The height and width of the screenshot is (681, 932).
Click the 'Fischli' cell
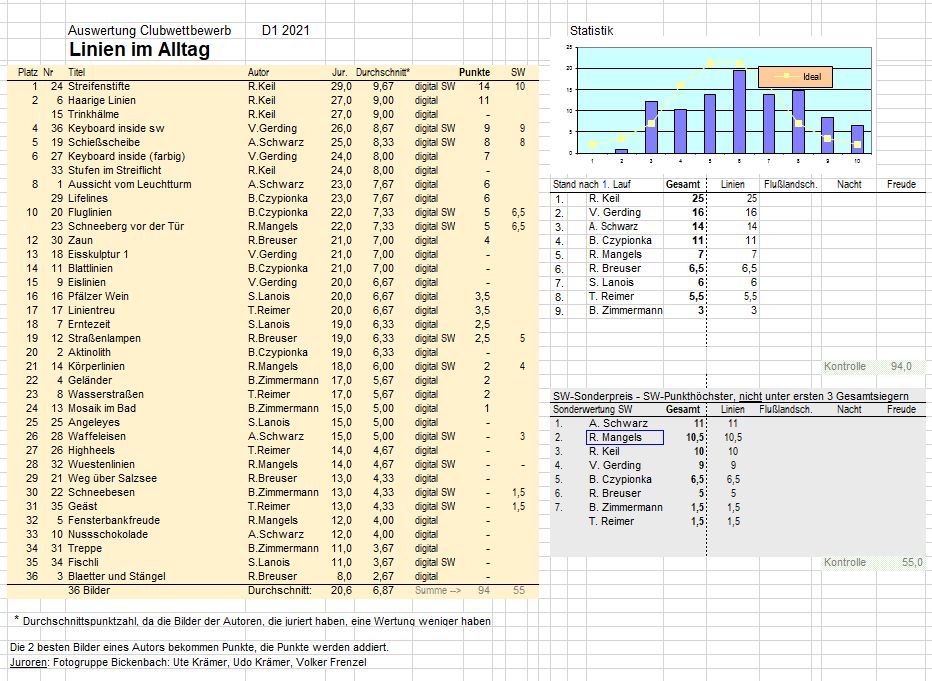pos(83,562)
